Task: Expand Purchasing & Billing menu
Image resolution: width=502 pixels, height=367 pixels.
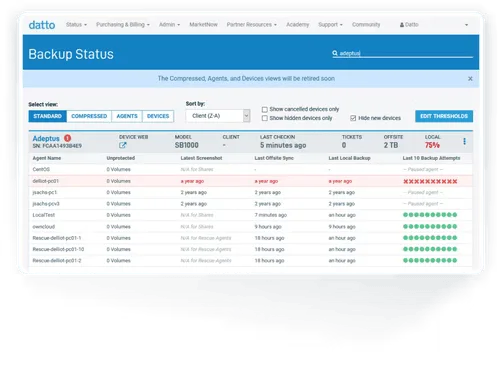Action: (123, 25)
